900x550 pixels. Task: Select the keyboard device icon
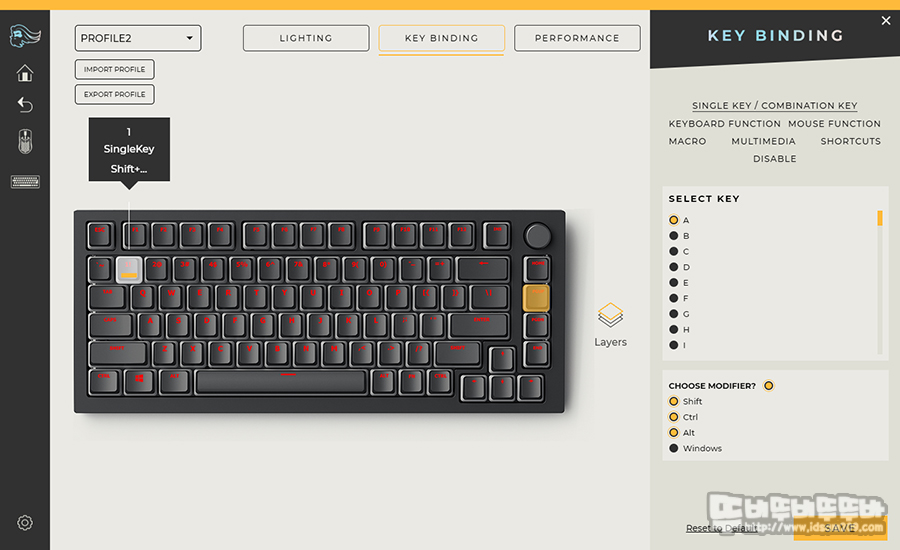[x=25, y=182]
